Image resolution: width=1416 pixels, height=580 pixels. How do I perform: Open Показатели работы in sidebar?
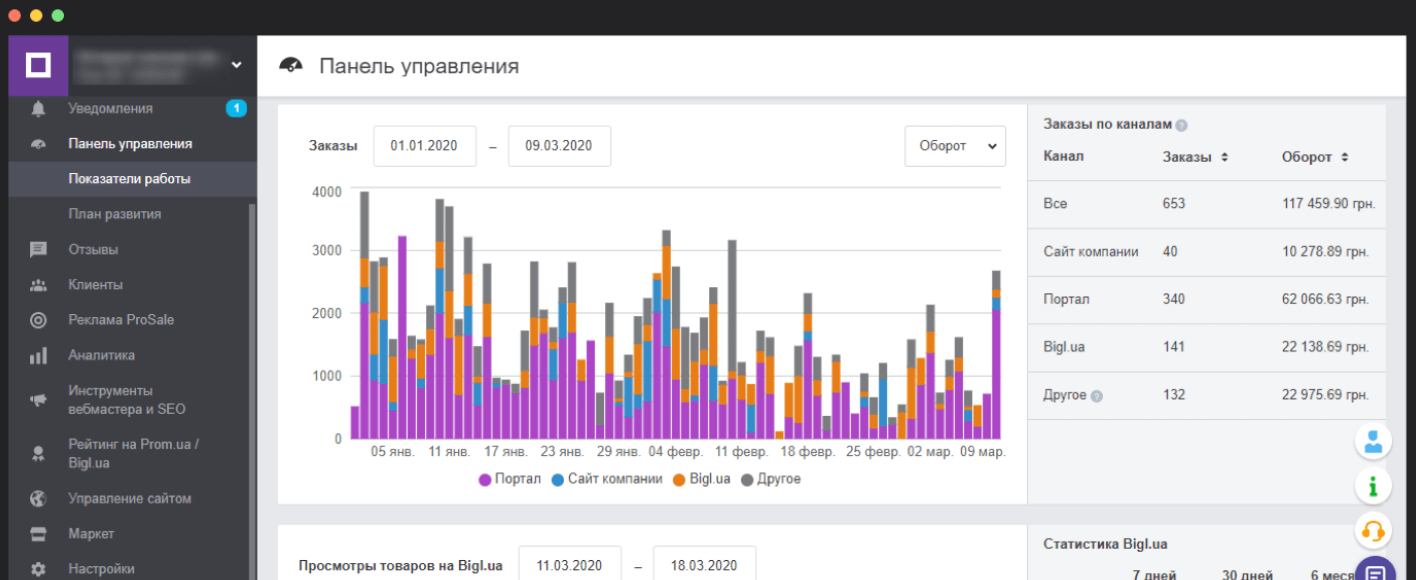(x=129, y=179)
